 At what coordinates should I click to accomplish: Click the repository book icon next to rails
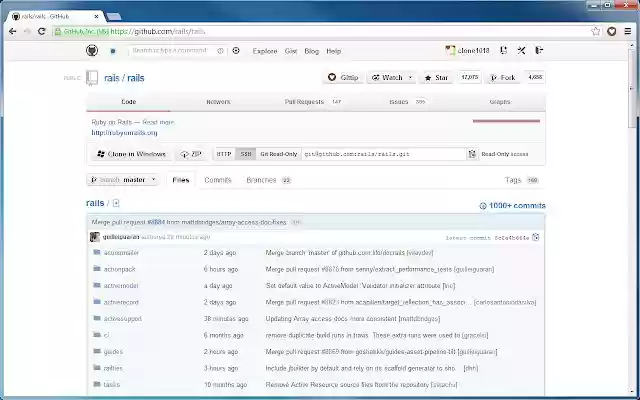92,78
